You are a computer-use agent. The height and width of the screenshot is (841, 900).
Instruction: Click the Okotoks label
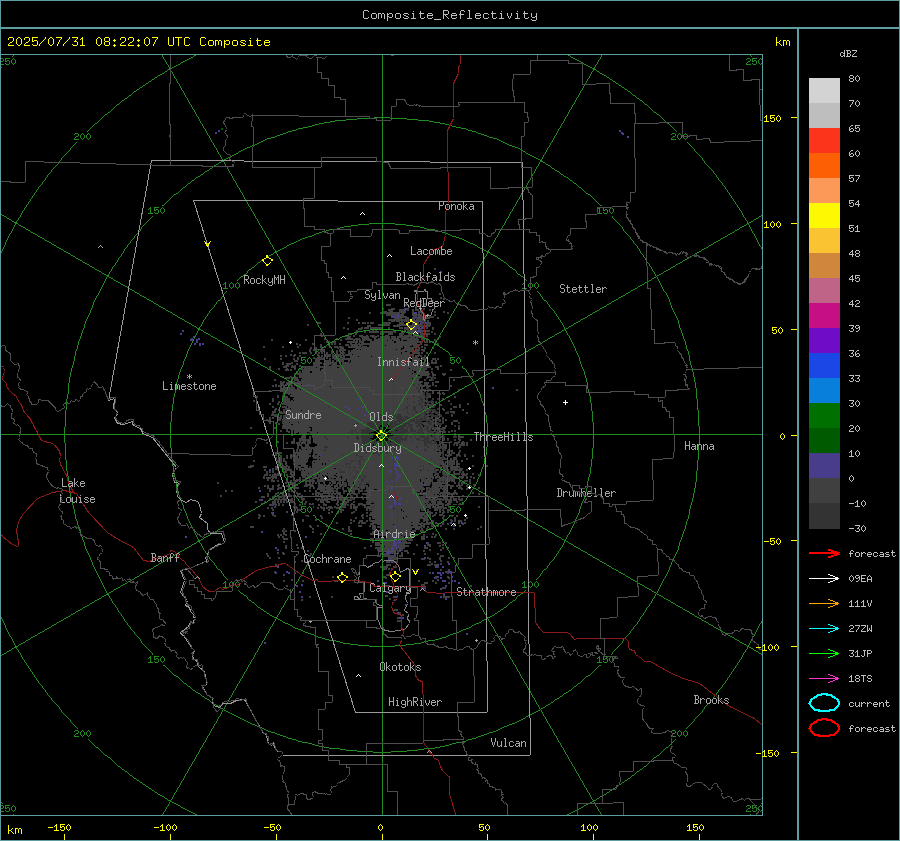[x=400, y=667]
